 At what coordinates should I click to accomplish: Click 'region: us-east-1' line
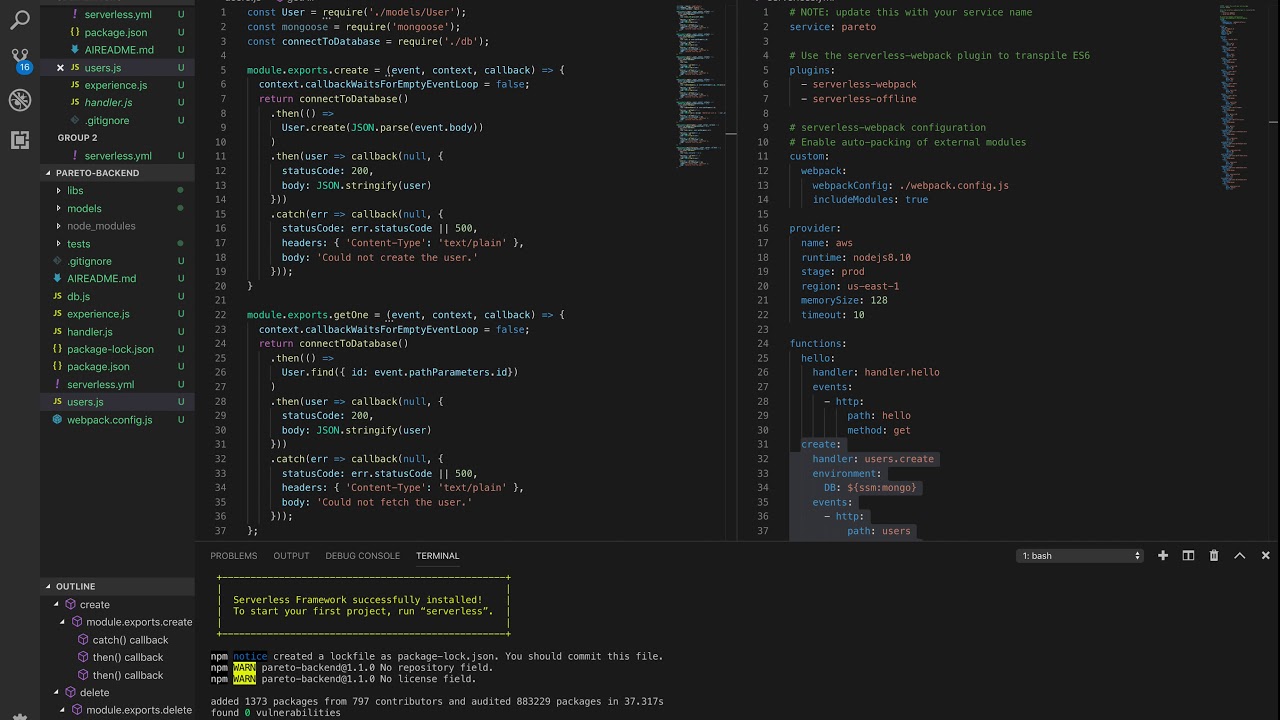click(x=849, y=286)
